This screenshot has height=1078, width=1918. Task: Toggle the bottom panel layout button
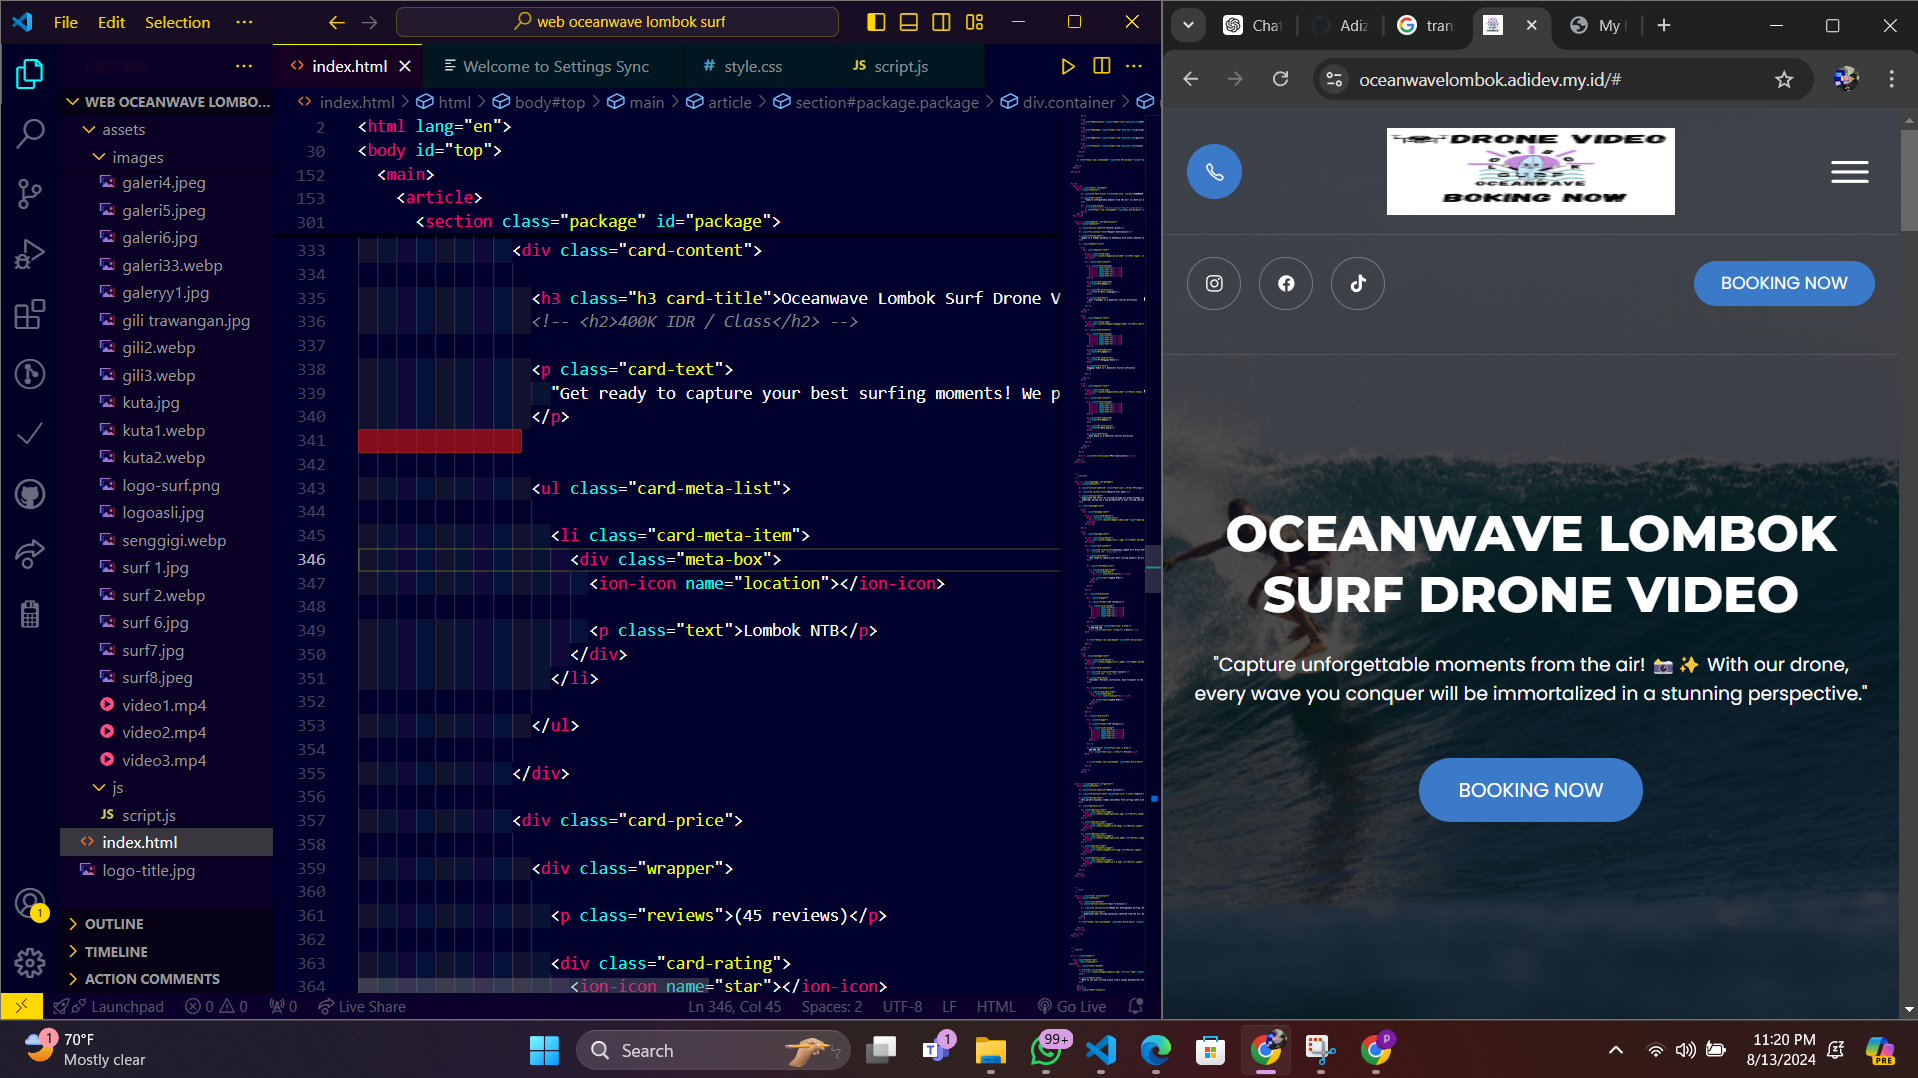(908, 22)
